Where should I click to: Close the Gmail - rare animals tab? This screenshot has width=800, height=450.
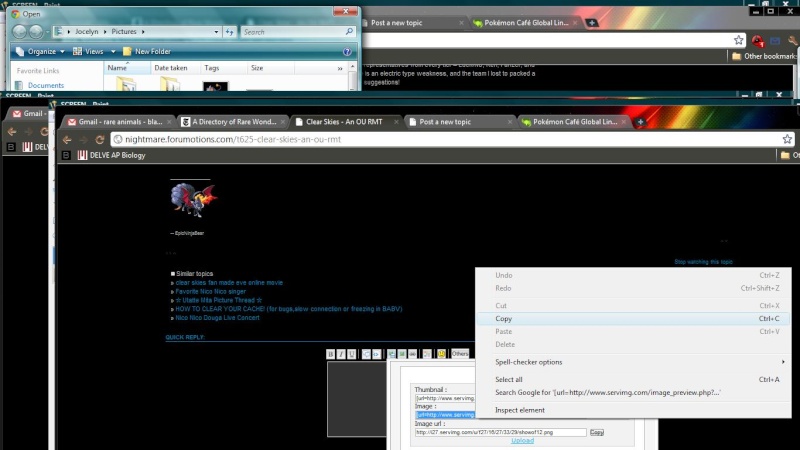169,122
